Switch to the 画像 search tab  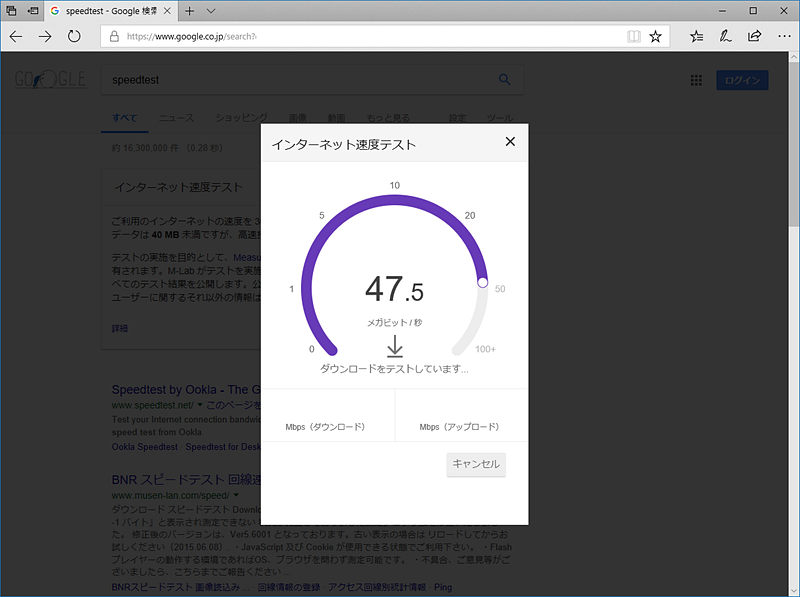tap(297, 117)
